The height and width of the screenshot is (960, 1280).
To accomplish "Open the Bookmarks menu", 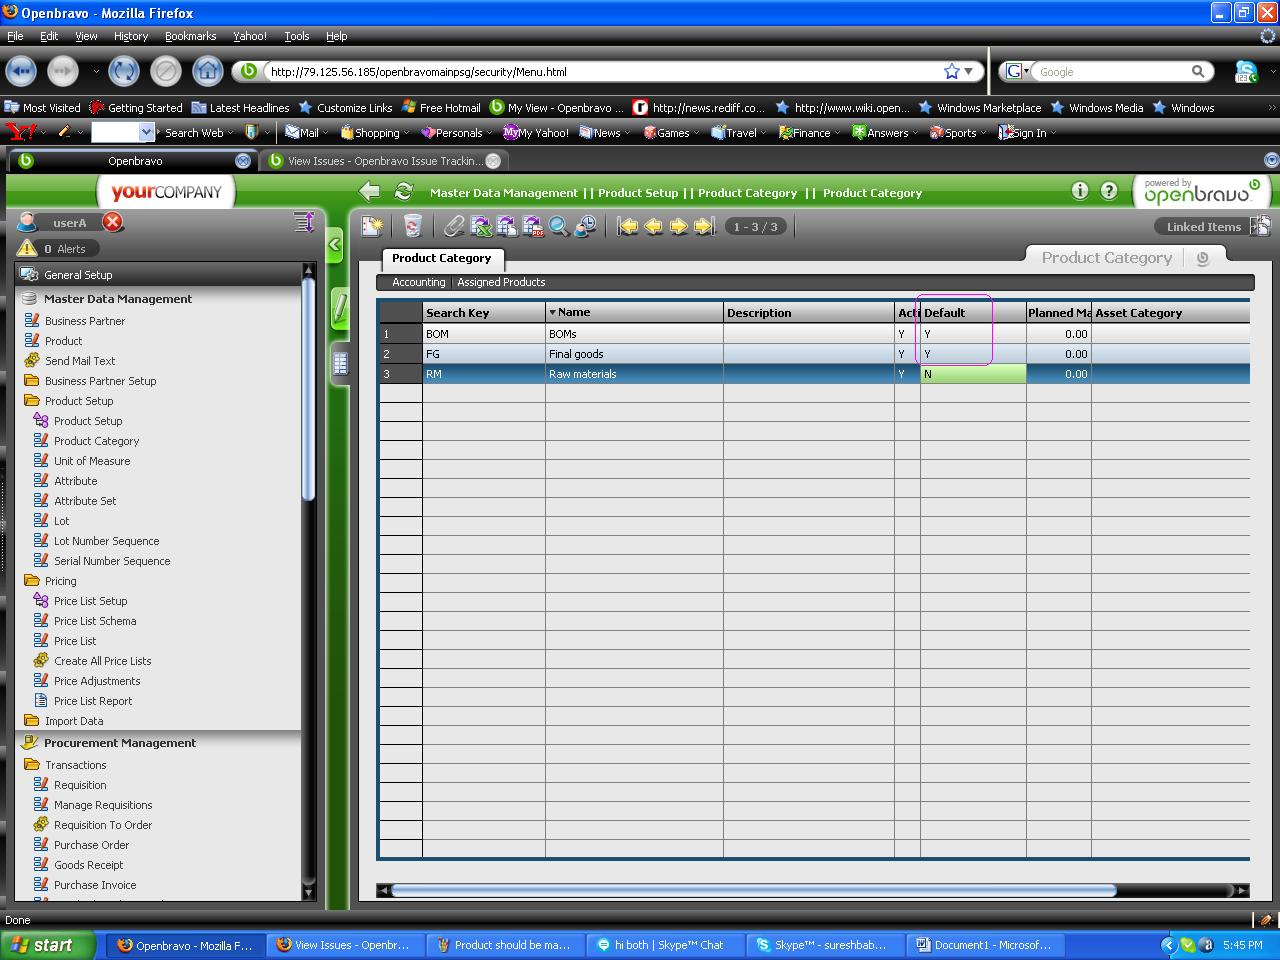I will click(x=190, y=36).
